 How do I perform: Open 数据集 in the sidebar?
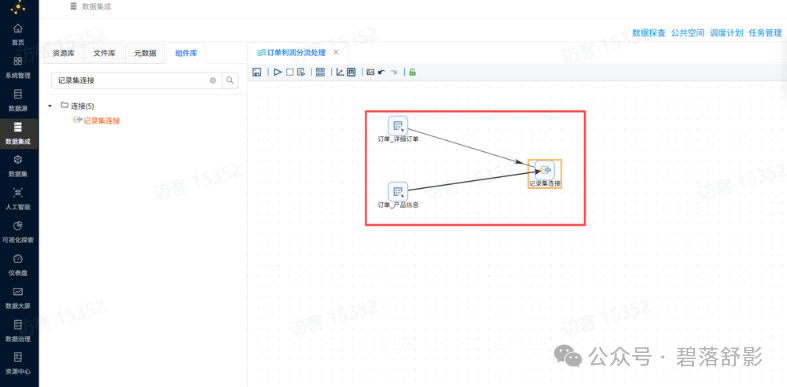(x=18, y=166)
